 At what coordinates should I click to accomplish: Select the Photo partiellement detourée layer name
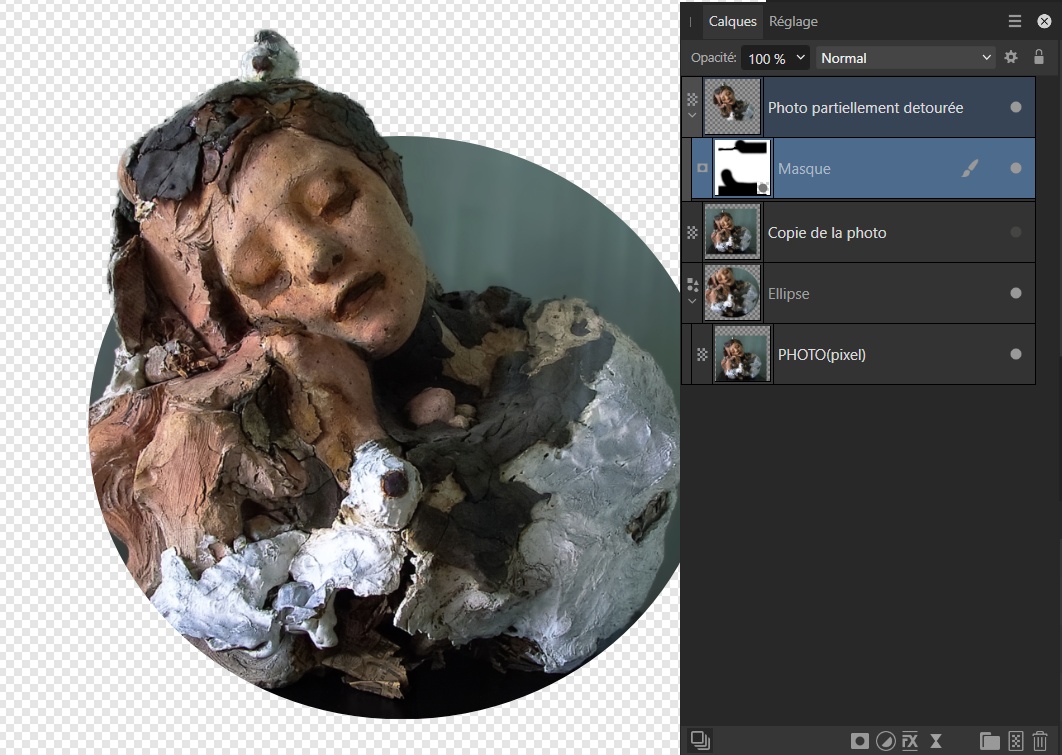point(865,108)
